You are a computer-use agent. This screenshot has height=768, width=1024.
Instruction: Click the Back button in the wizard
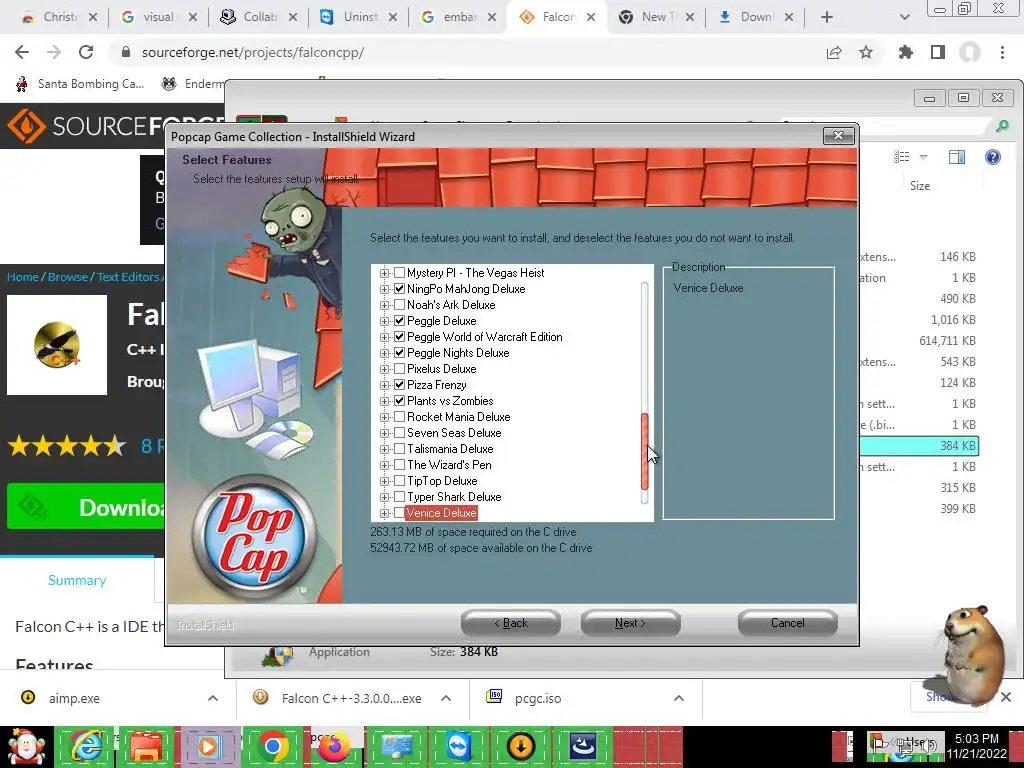[x=511, y=623]
